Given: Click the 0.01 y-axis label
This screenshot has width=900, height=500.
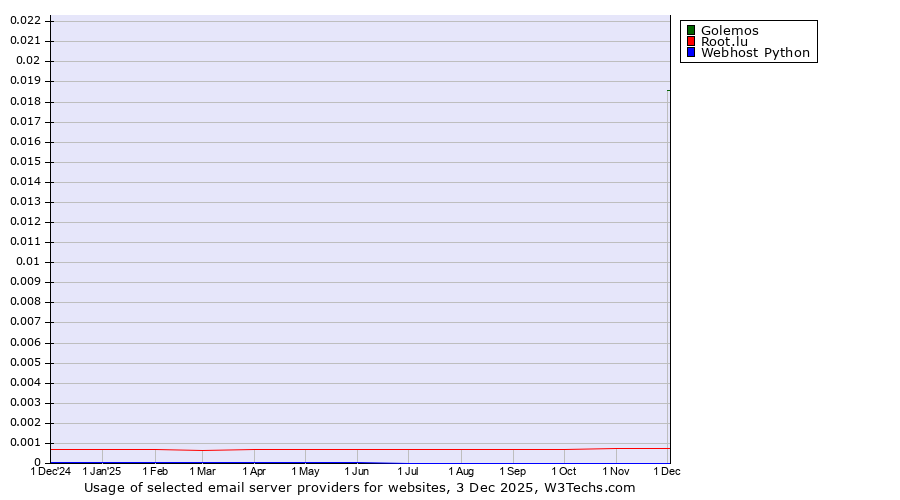Looking at the screenshot, I should click(33, 262).
